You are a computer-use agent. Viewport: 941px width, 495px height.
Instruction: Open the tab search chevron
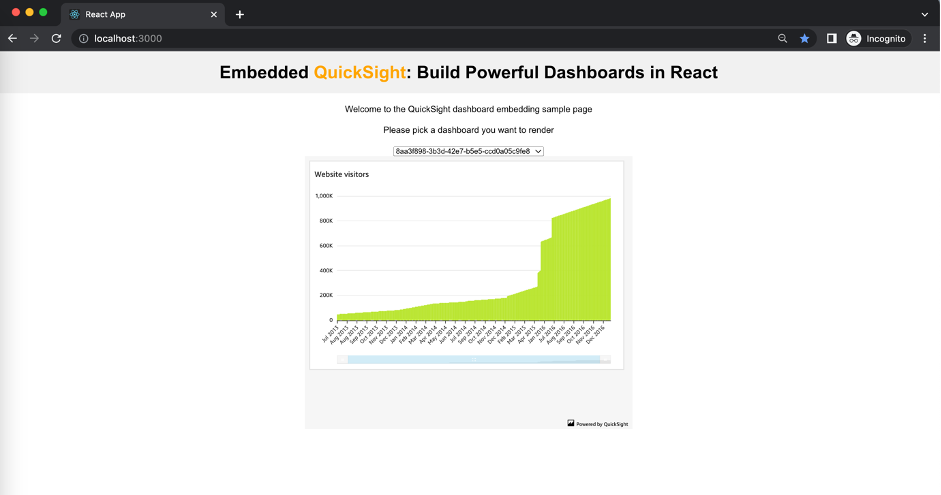point(925,14)
